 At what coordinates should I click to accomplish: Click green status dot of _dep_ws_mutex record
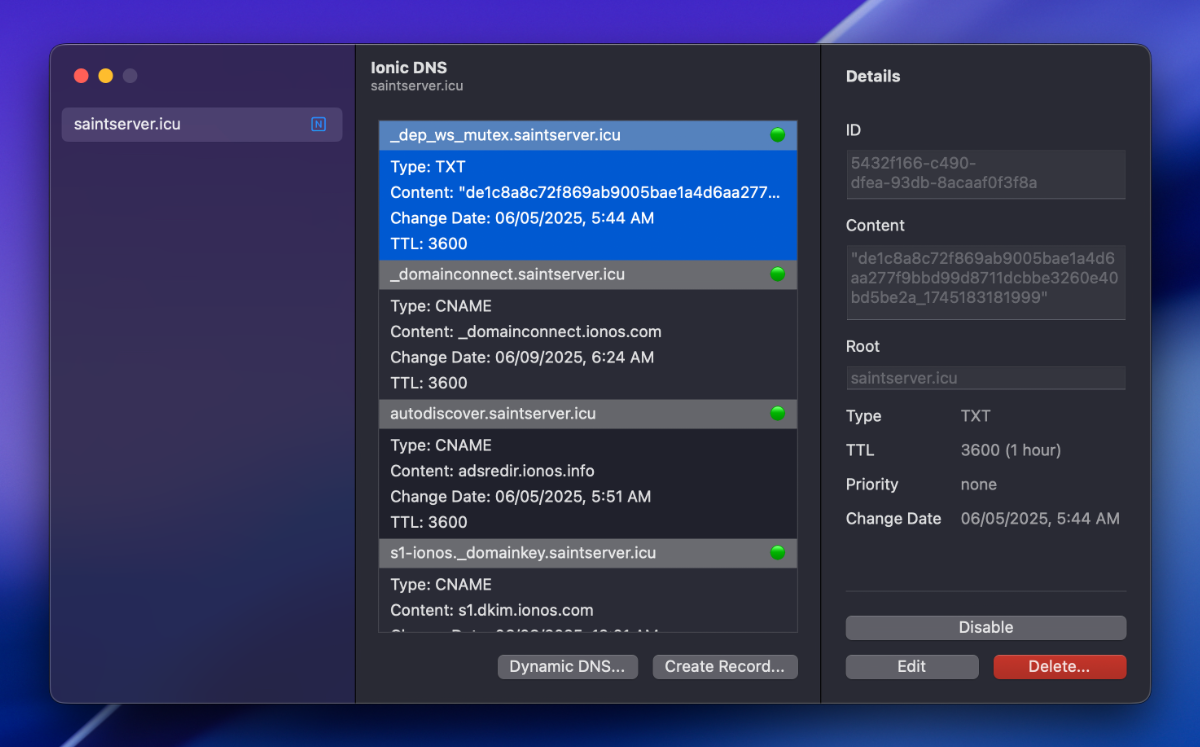point(777,135)
